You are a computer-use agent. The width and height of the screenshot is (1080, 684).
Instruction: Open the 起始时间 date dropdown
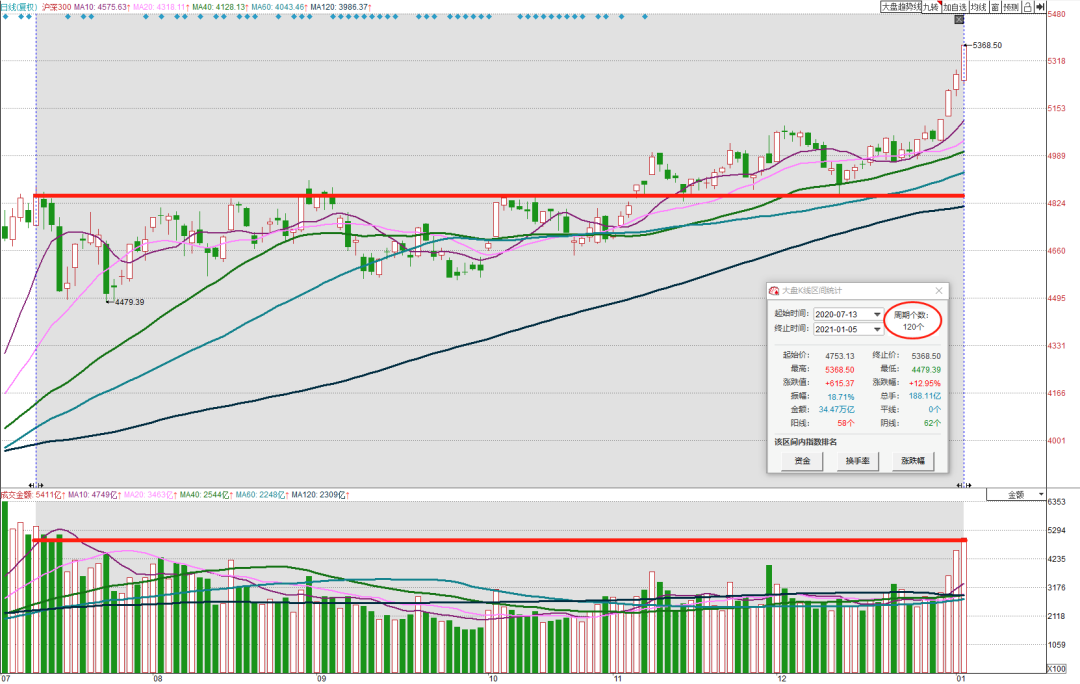tap(877, 314)
